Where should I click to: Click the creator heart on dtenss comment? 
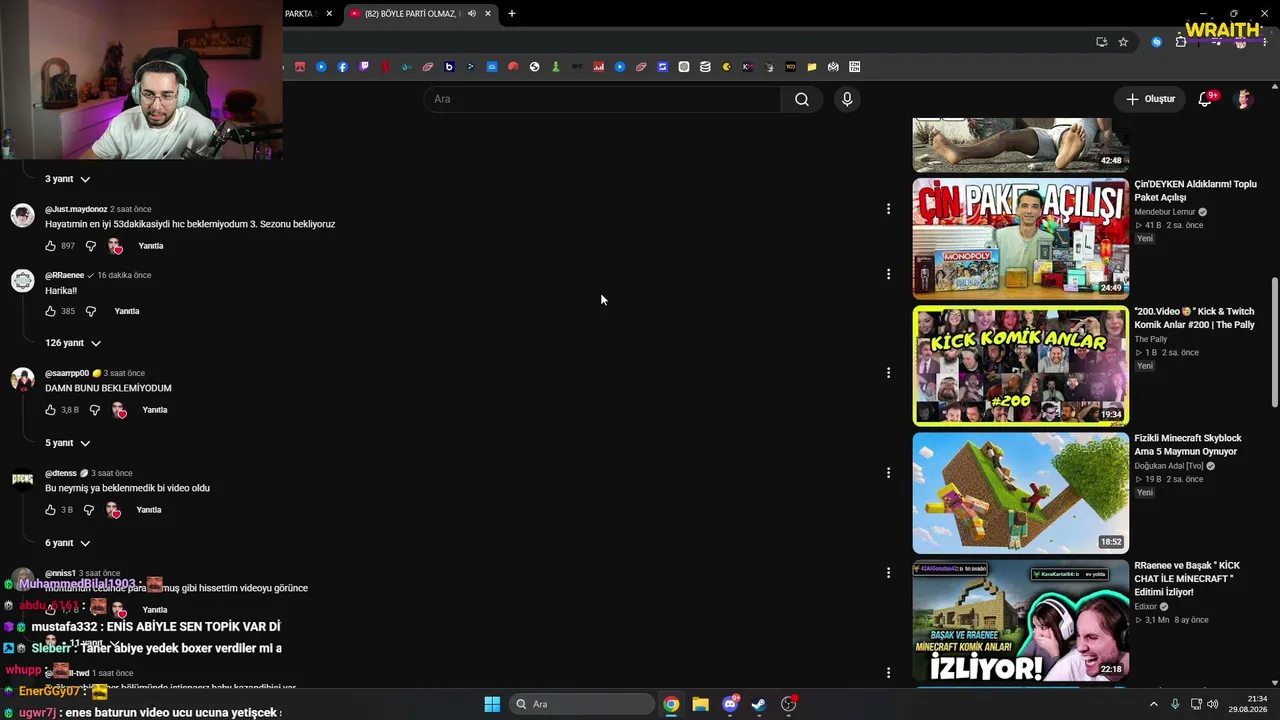point(113,510)
